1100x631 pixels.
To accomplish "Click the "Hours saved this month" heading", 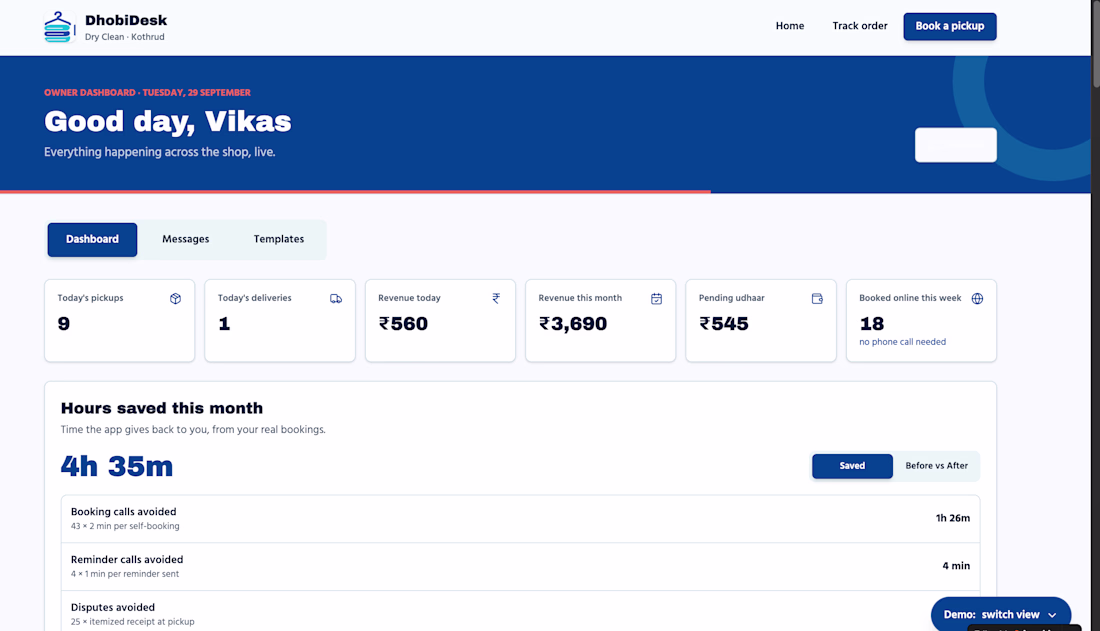I will point(162,409).
